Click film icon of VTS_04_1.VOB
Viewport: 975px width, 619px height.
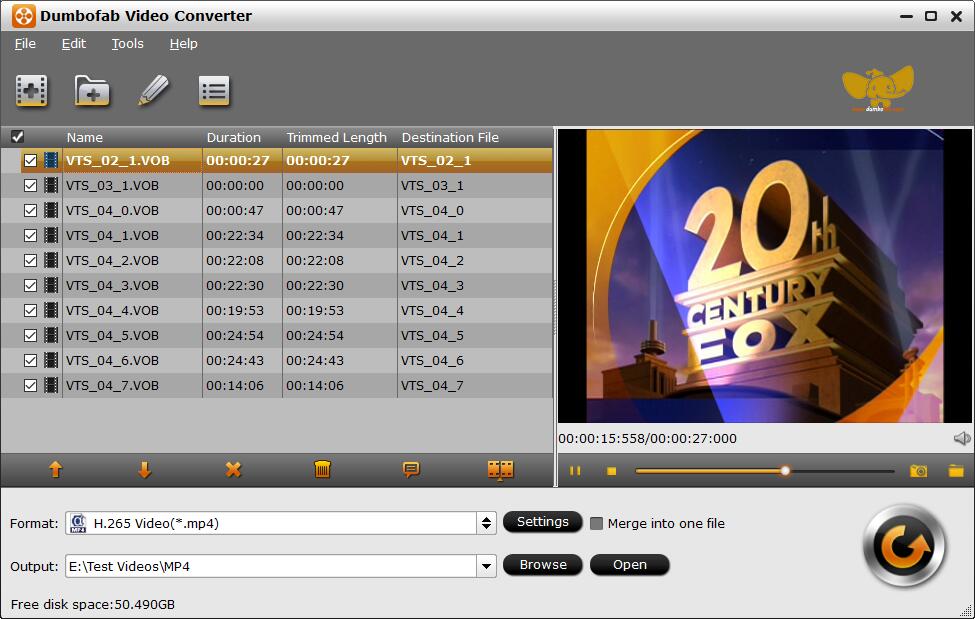pos(51,235)
